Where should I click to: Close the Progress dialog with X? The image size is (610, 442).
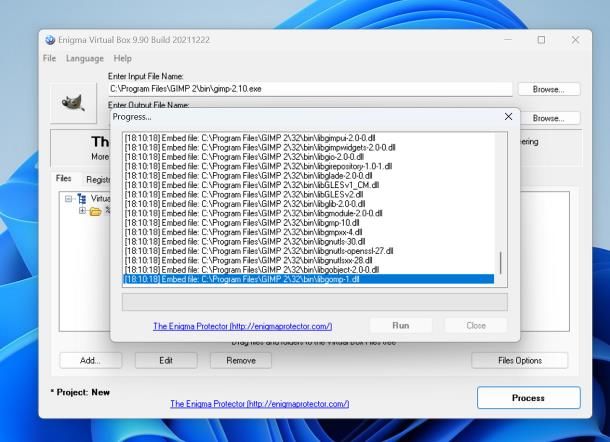pos(508,116)
